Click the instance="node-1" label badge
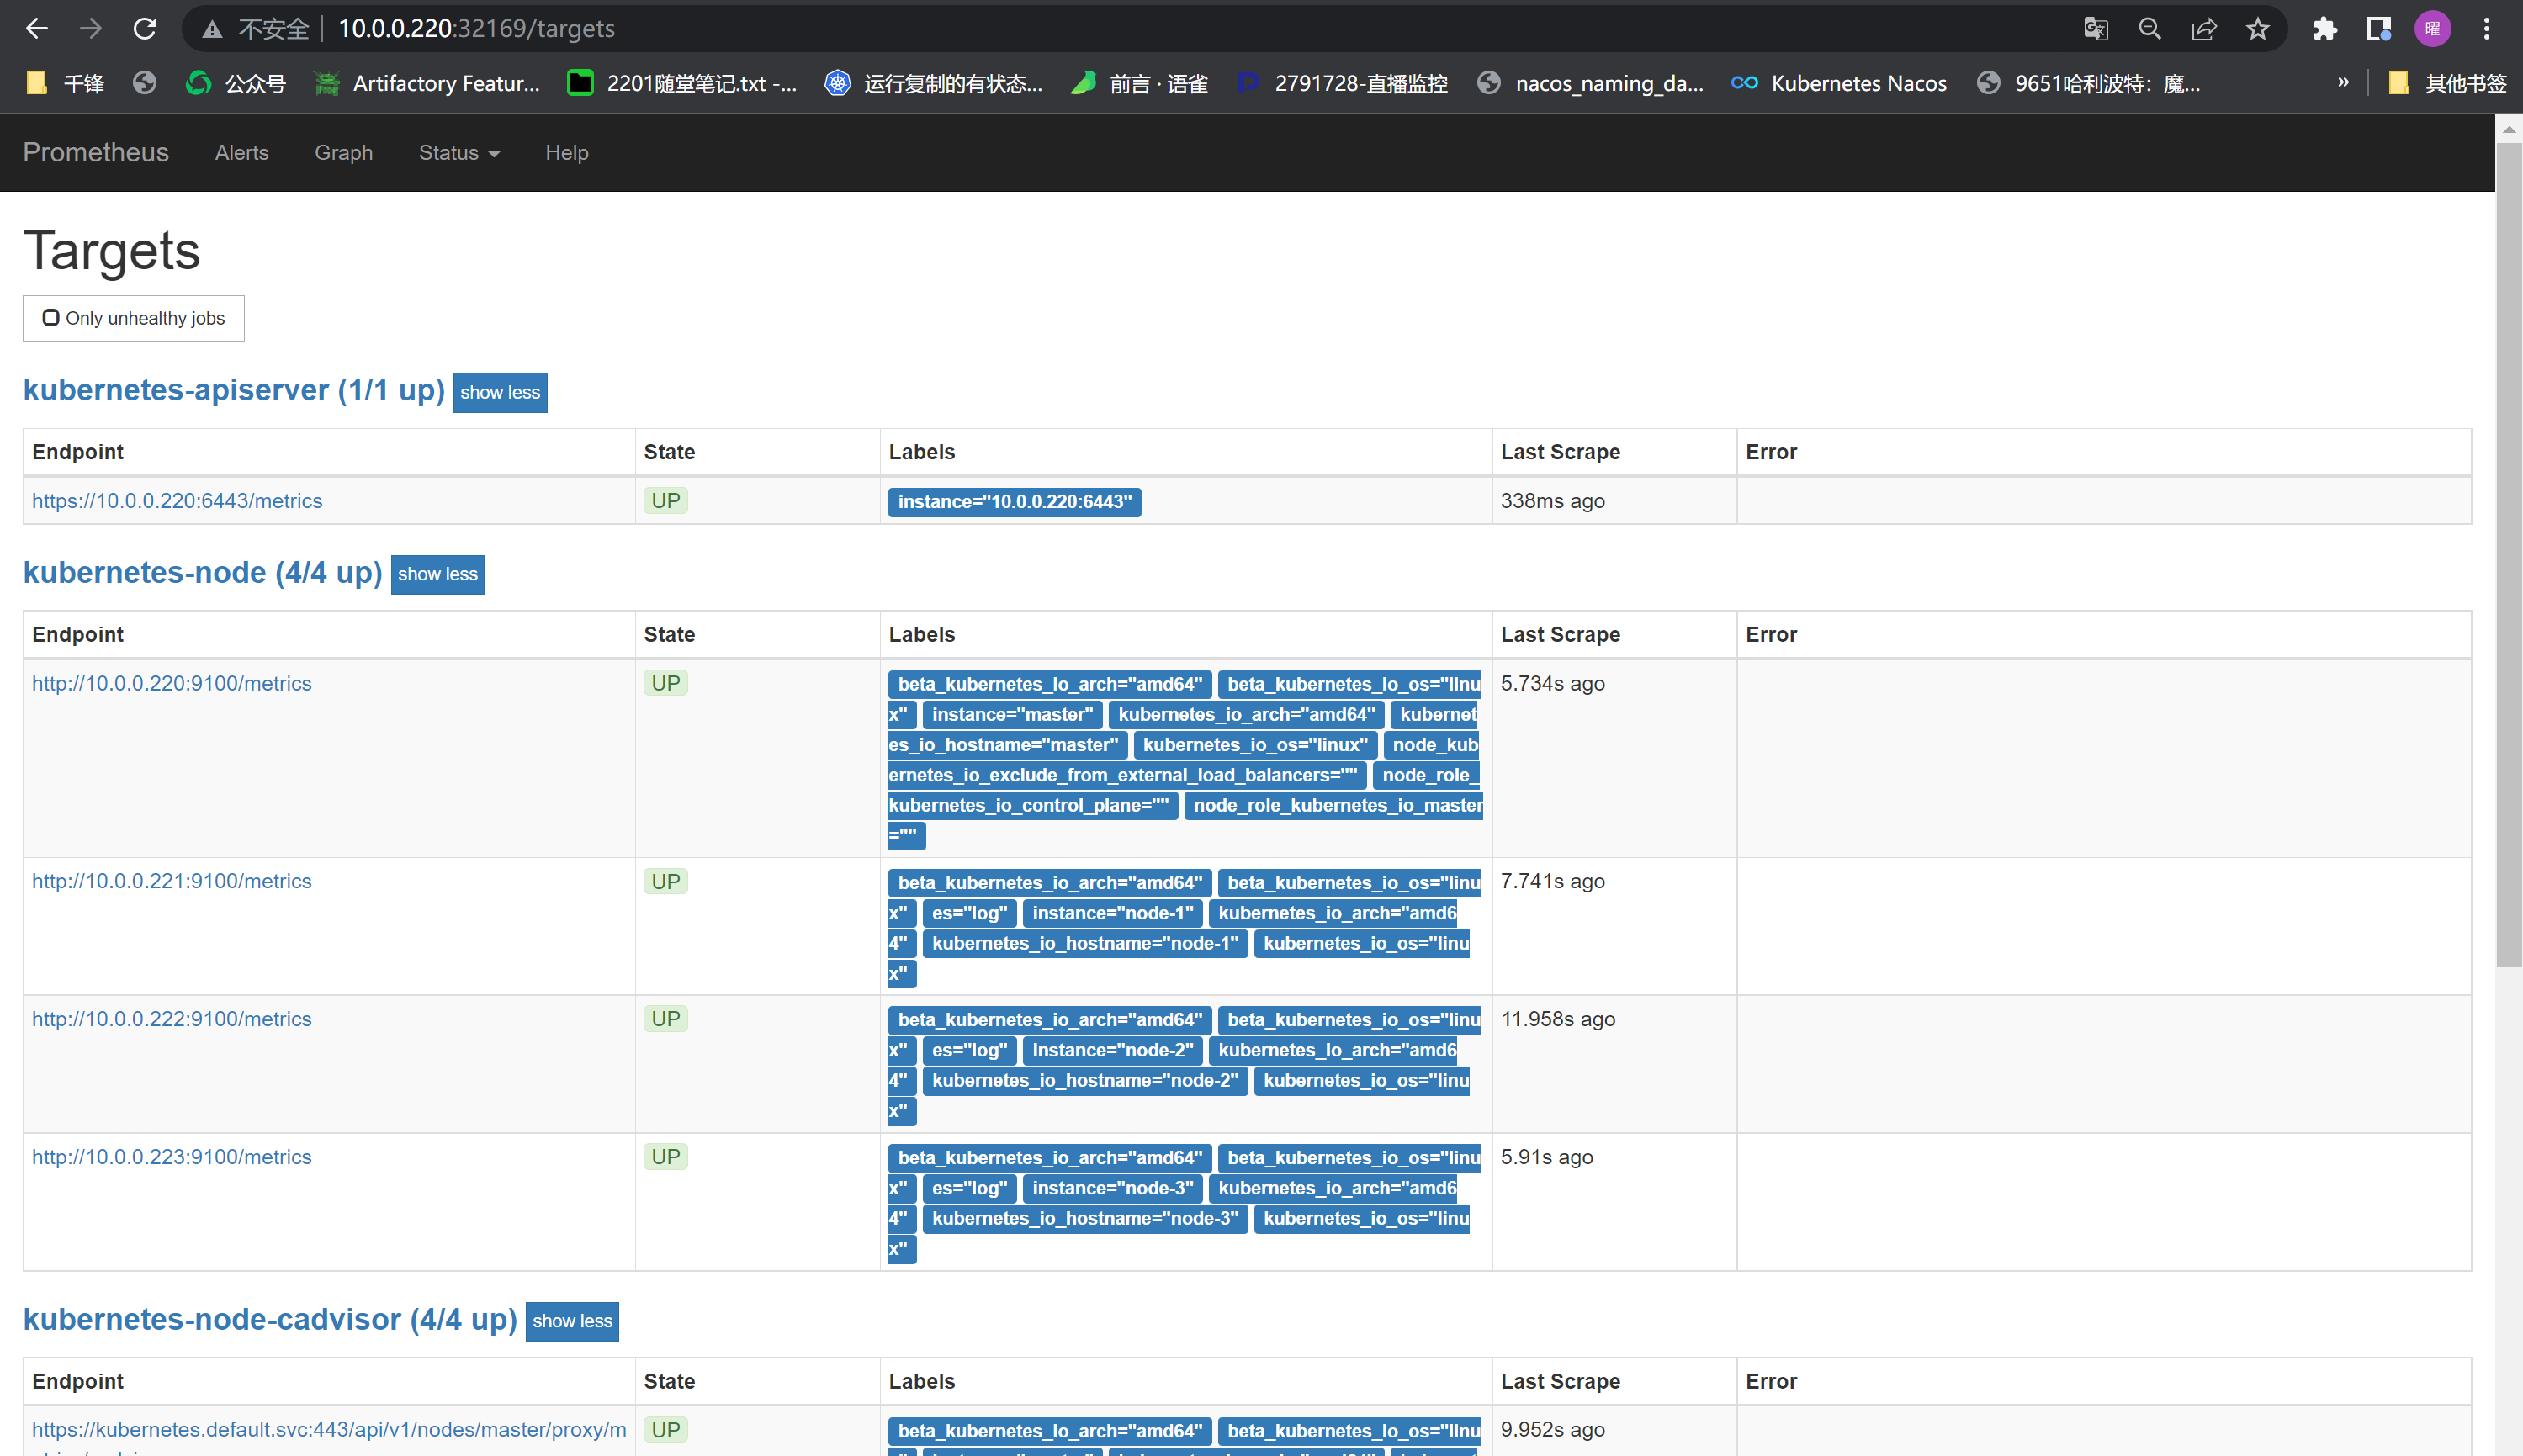The image size is (2523, 1456). tap(1112, 913)
